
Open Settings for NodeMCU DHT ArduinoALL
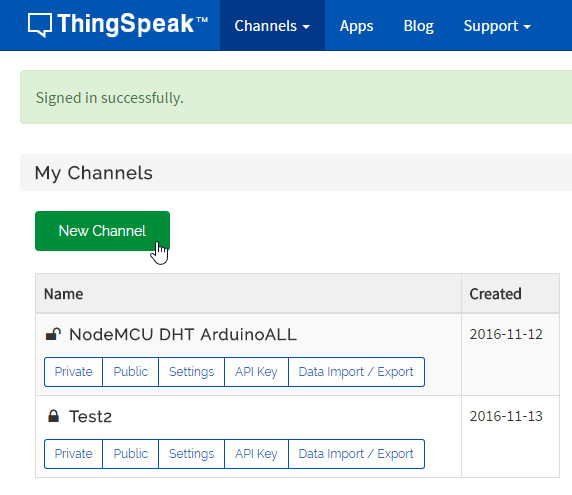(x=192, y=372)
